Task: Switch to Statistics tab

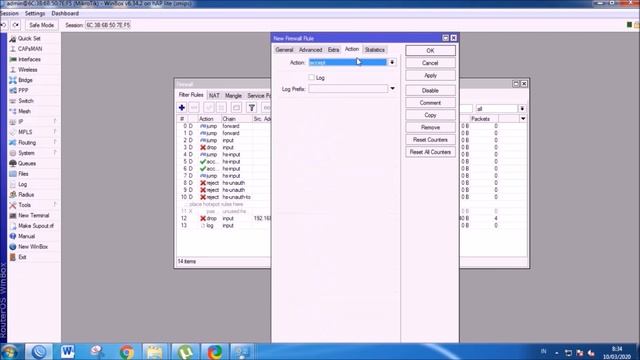Action: click(x=375, y=50)
